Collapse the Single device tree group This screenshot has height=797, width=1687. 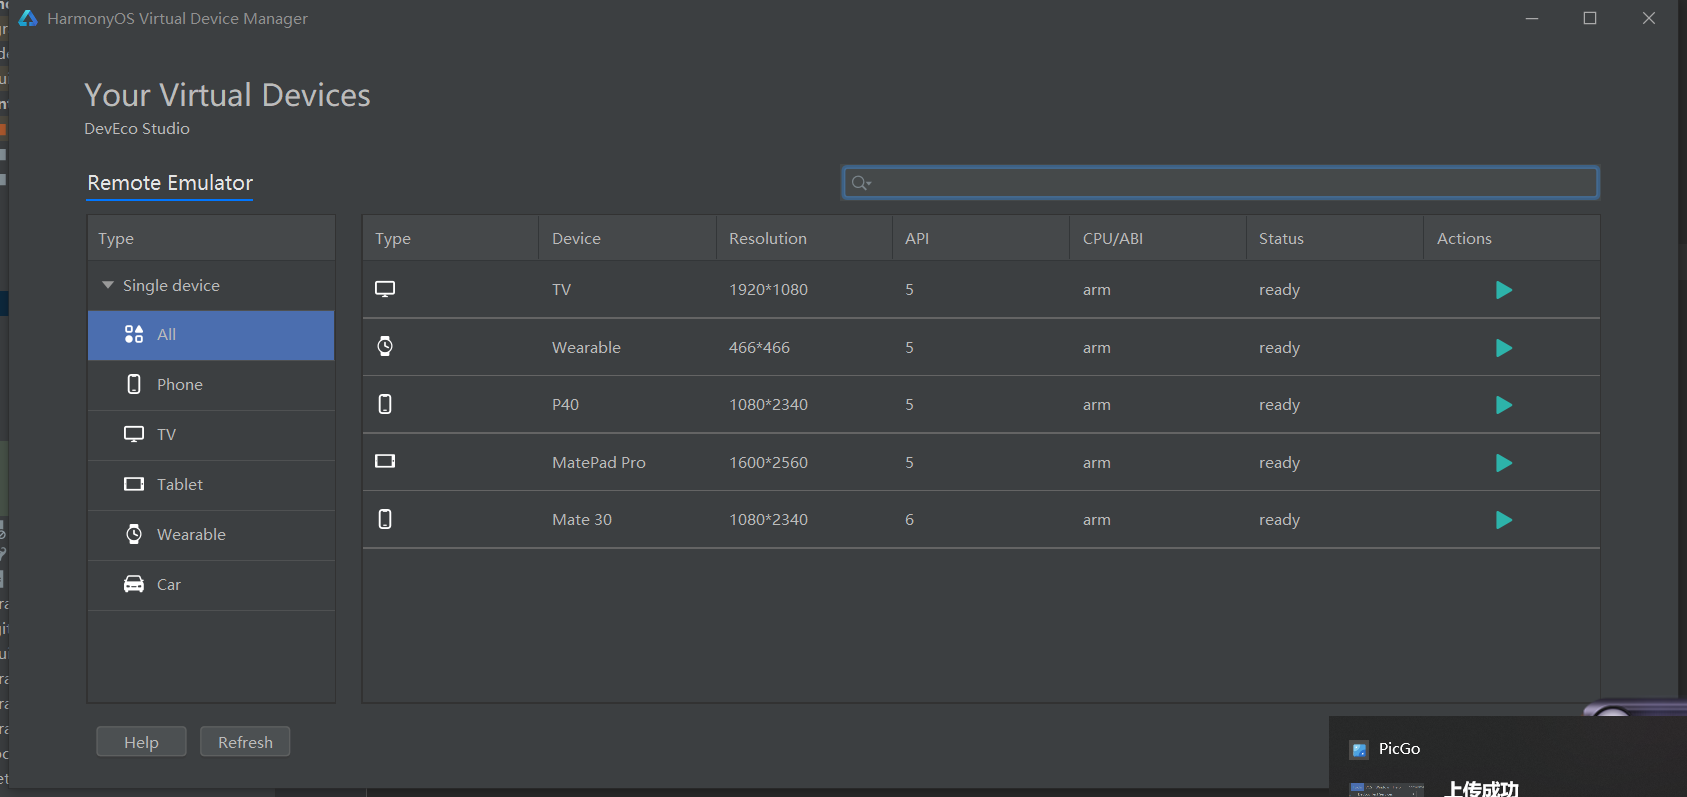coord(108,285)
